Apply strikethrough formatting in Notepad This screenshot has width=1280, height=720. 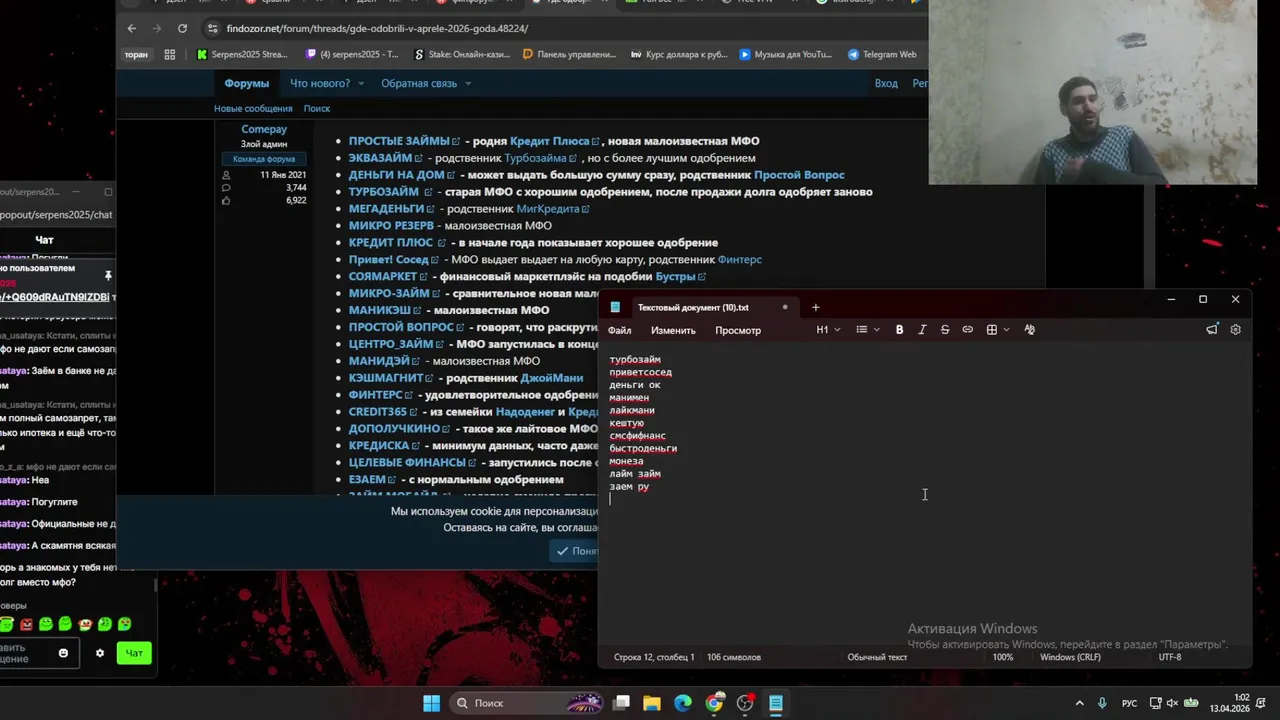click(x=945, y=330)
